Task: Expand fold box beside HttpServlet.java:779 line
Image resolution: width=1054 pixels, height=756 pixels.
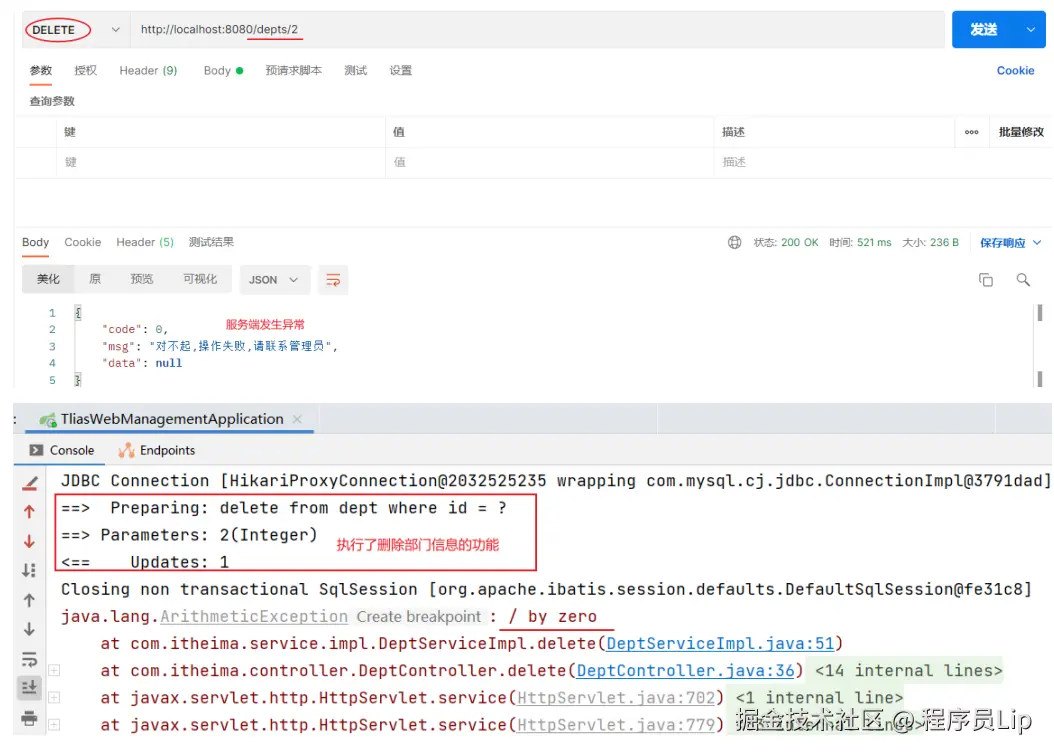Action: [54, 724]
